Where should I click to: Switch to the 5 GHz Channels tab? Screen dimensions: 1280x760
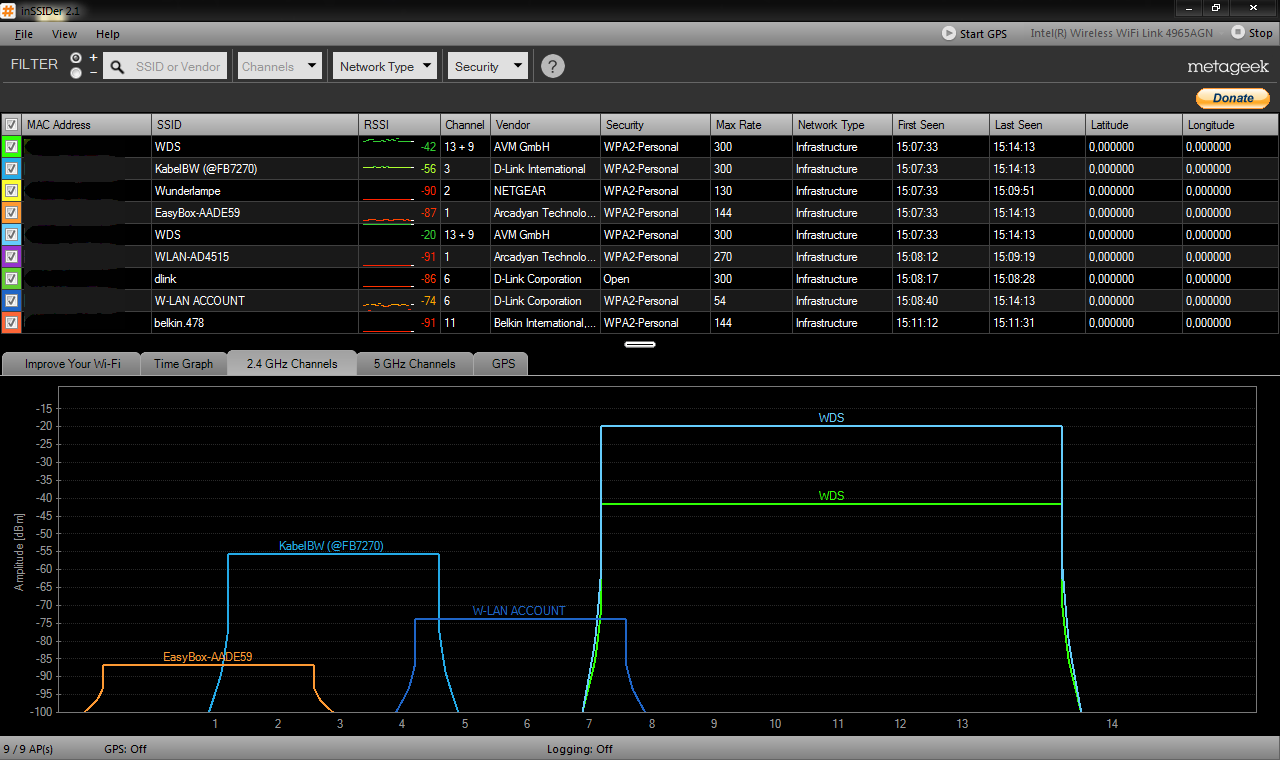click(415, 364)
